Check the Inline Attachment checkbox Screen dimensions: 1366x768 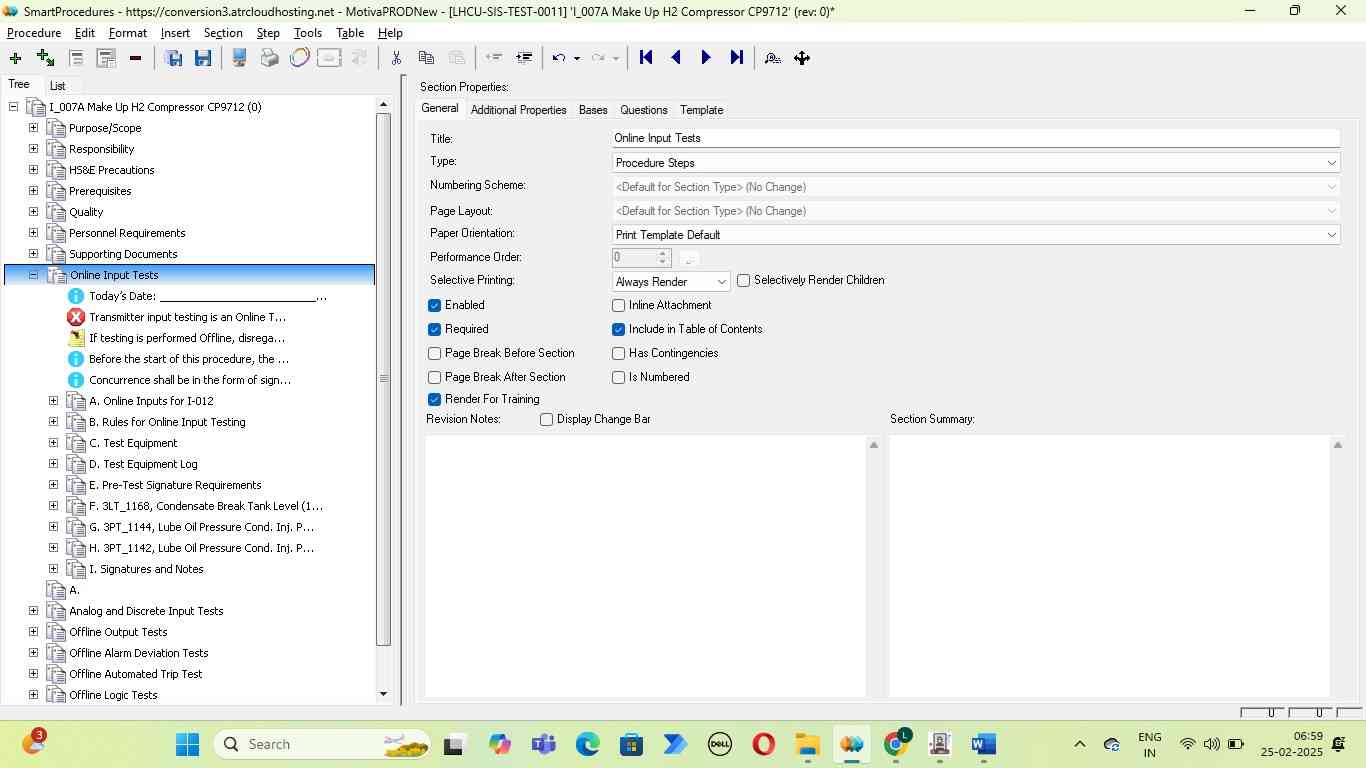618,305
